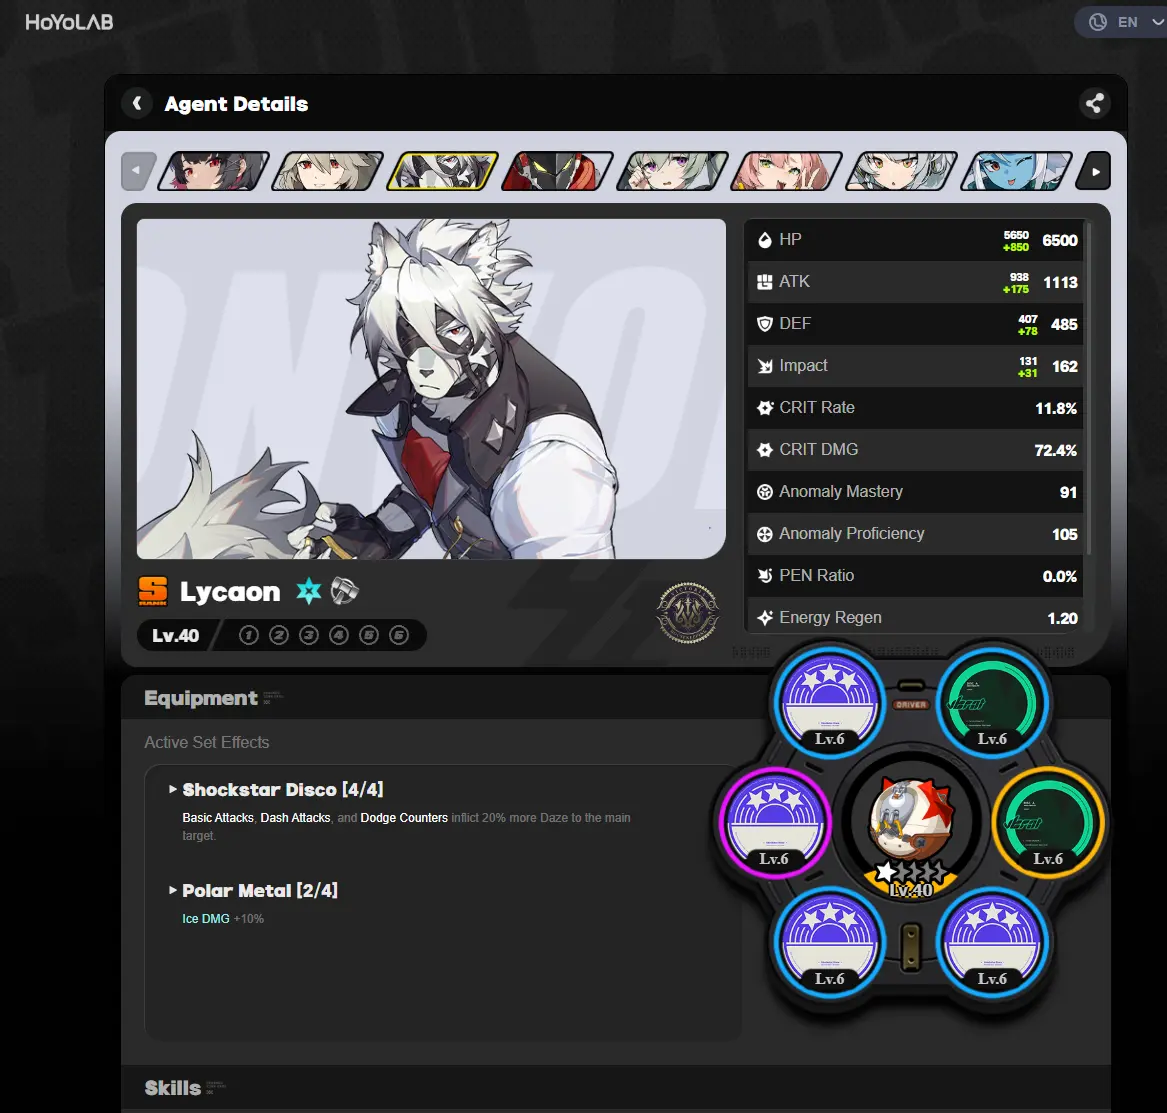
Task: Click the Dash Attacks highlighted term
Action: pyautogui.click(x=295, y=817)
